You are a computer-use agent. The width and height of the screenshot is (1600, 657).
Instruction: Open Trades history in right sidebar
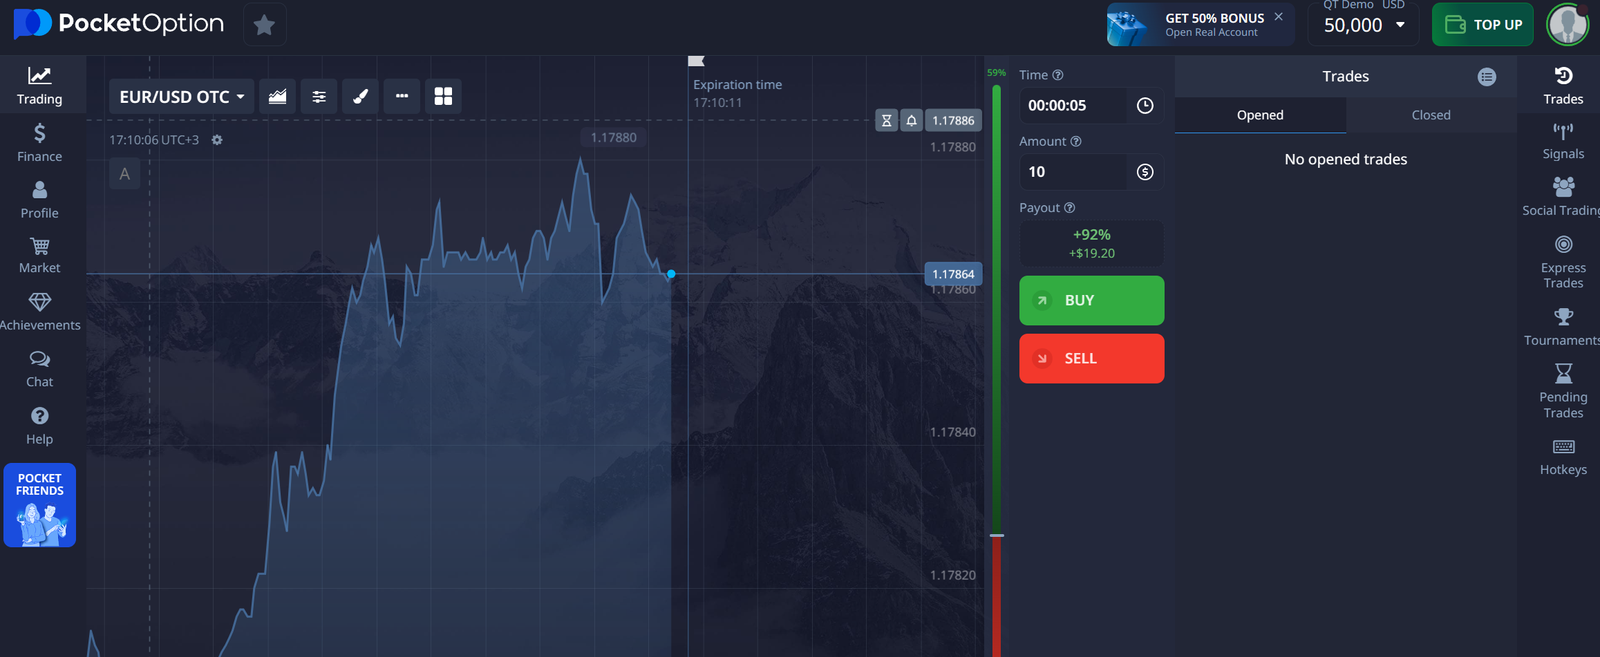[1563, 85]
